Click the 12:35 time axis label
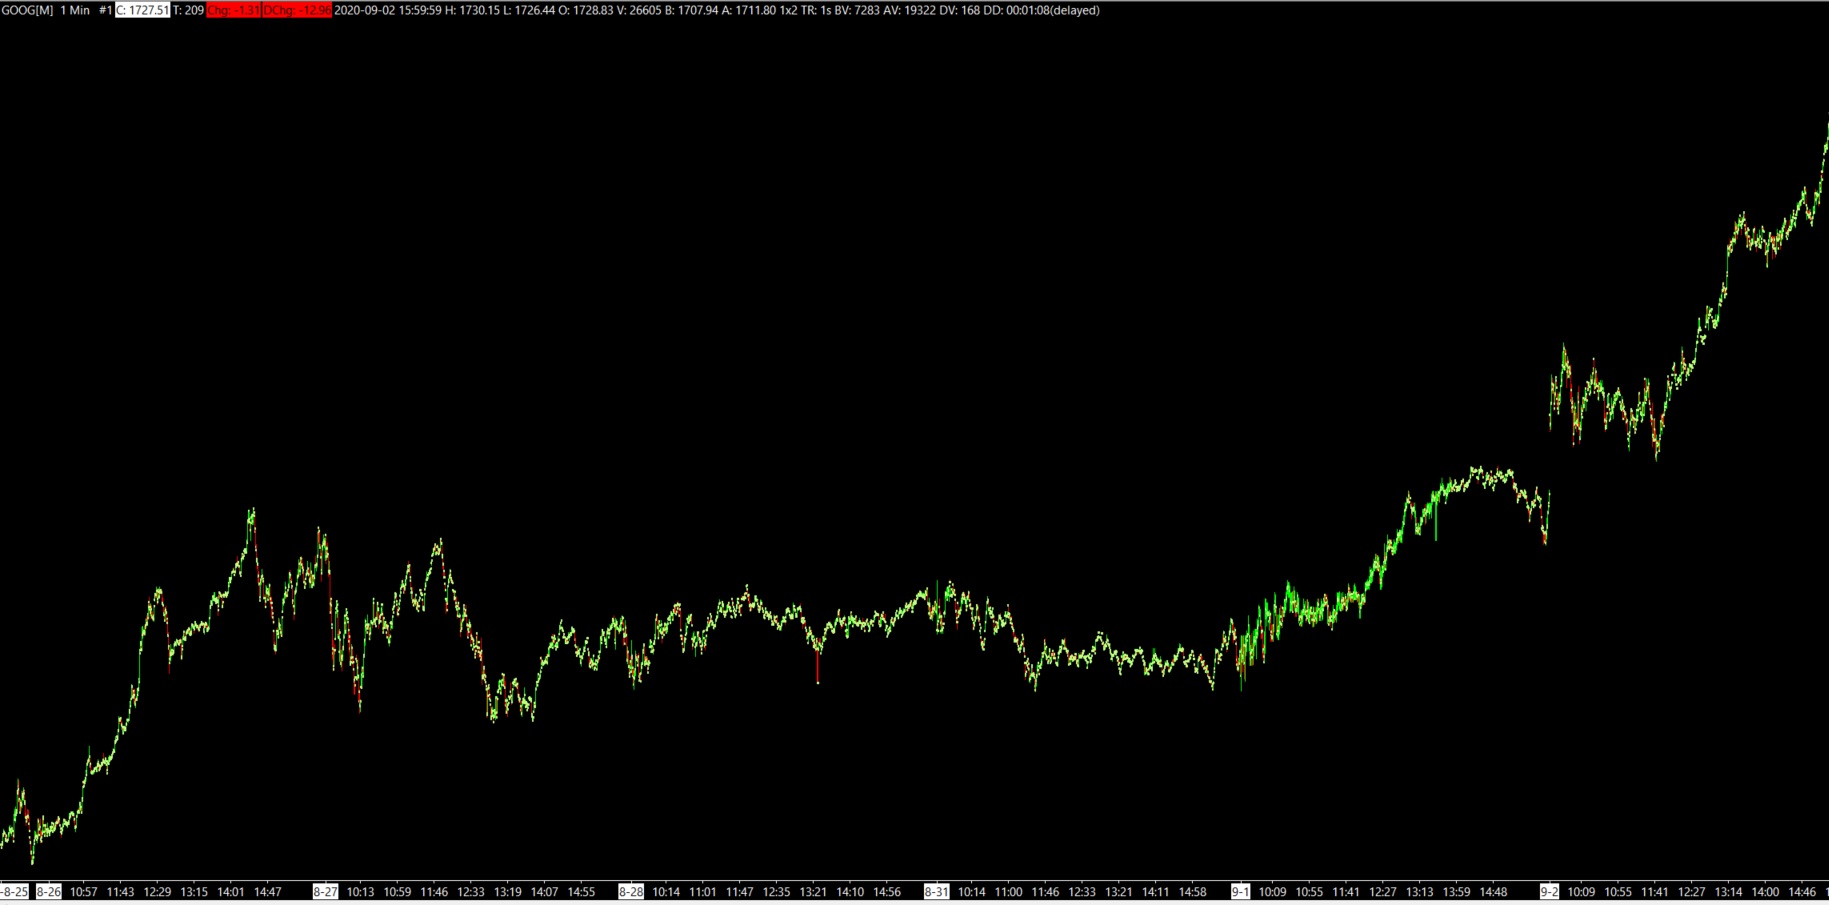This screenshot has height=905, width=1829. coord(776,892)
